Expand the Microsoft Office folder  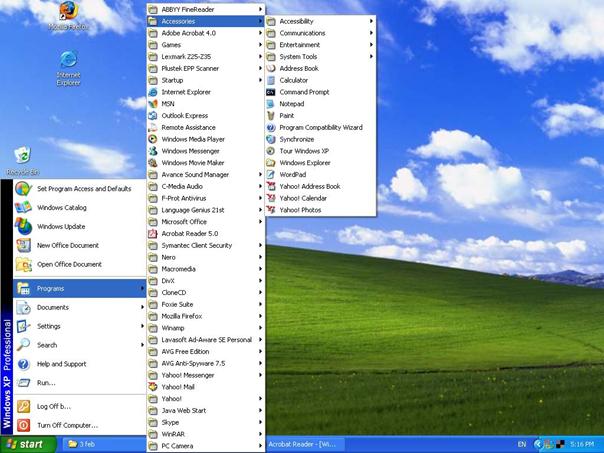coord(184,221)
